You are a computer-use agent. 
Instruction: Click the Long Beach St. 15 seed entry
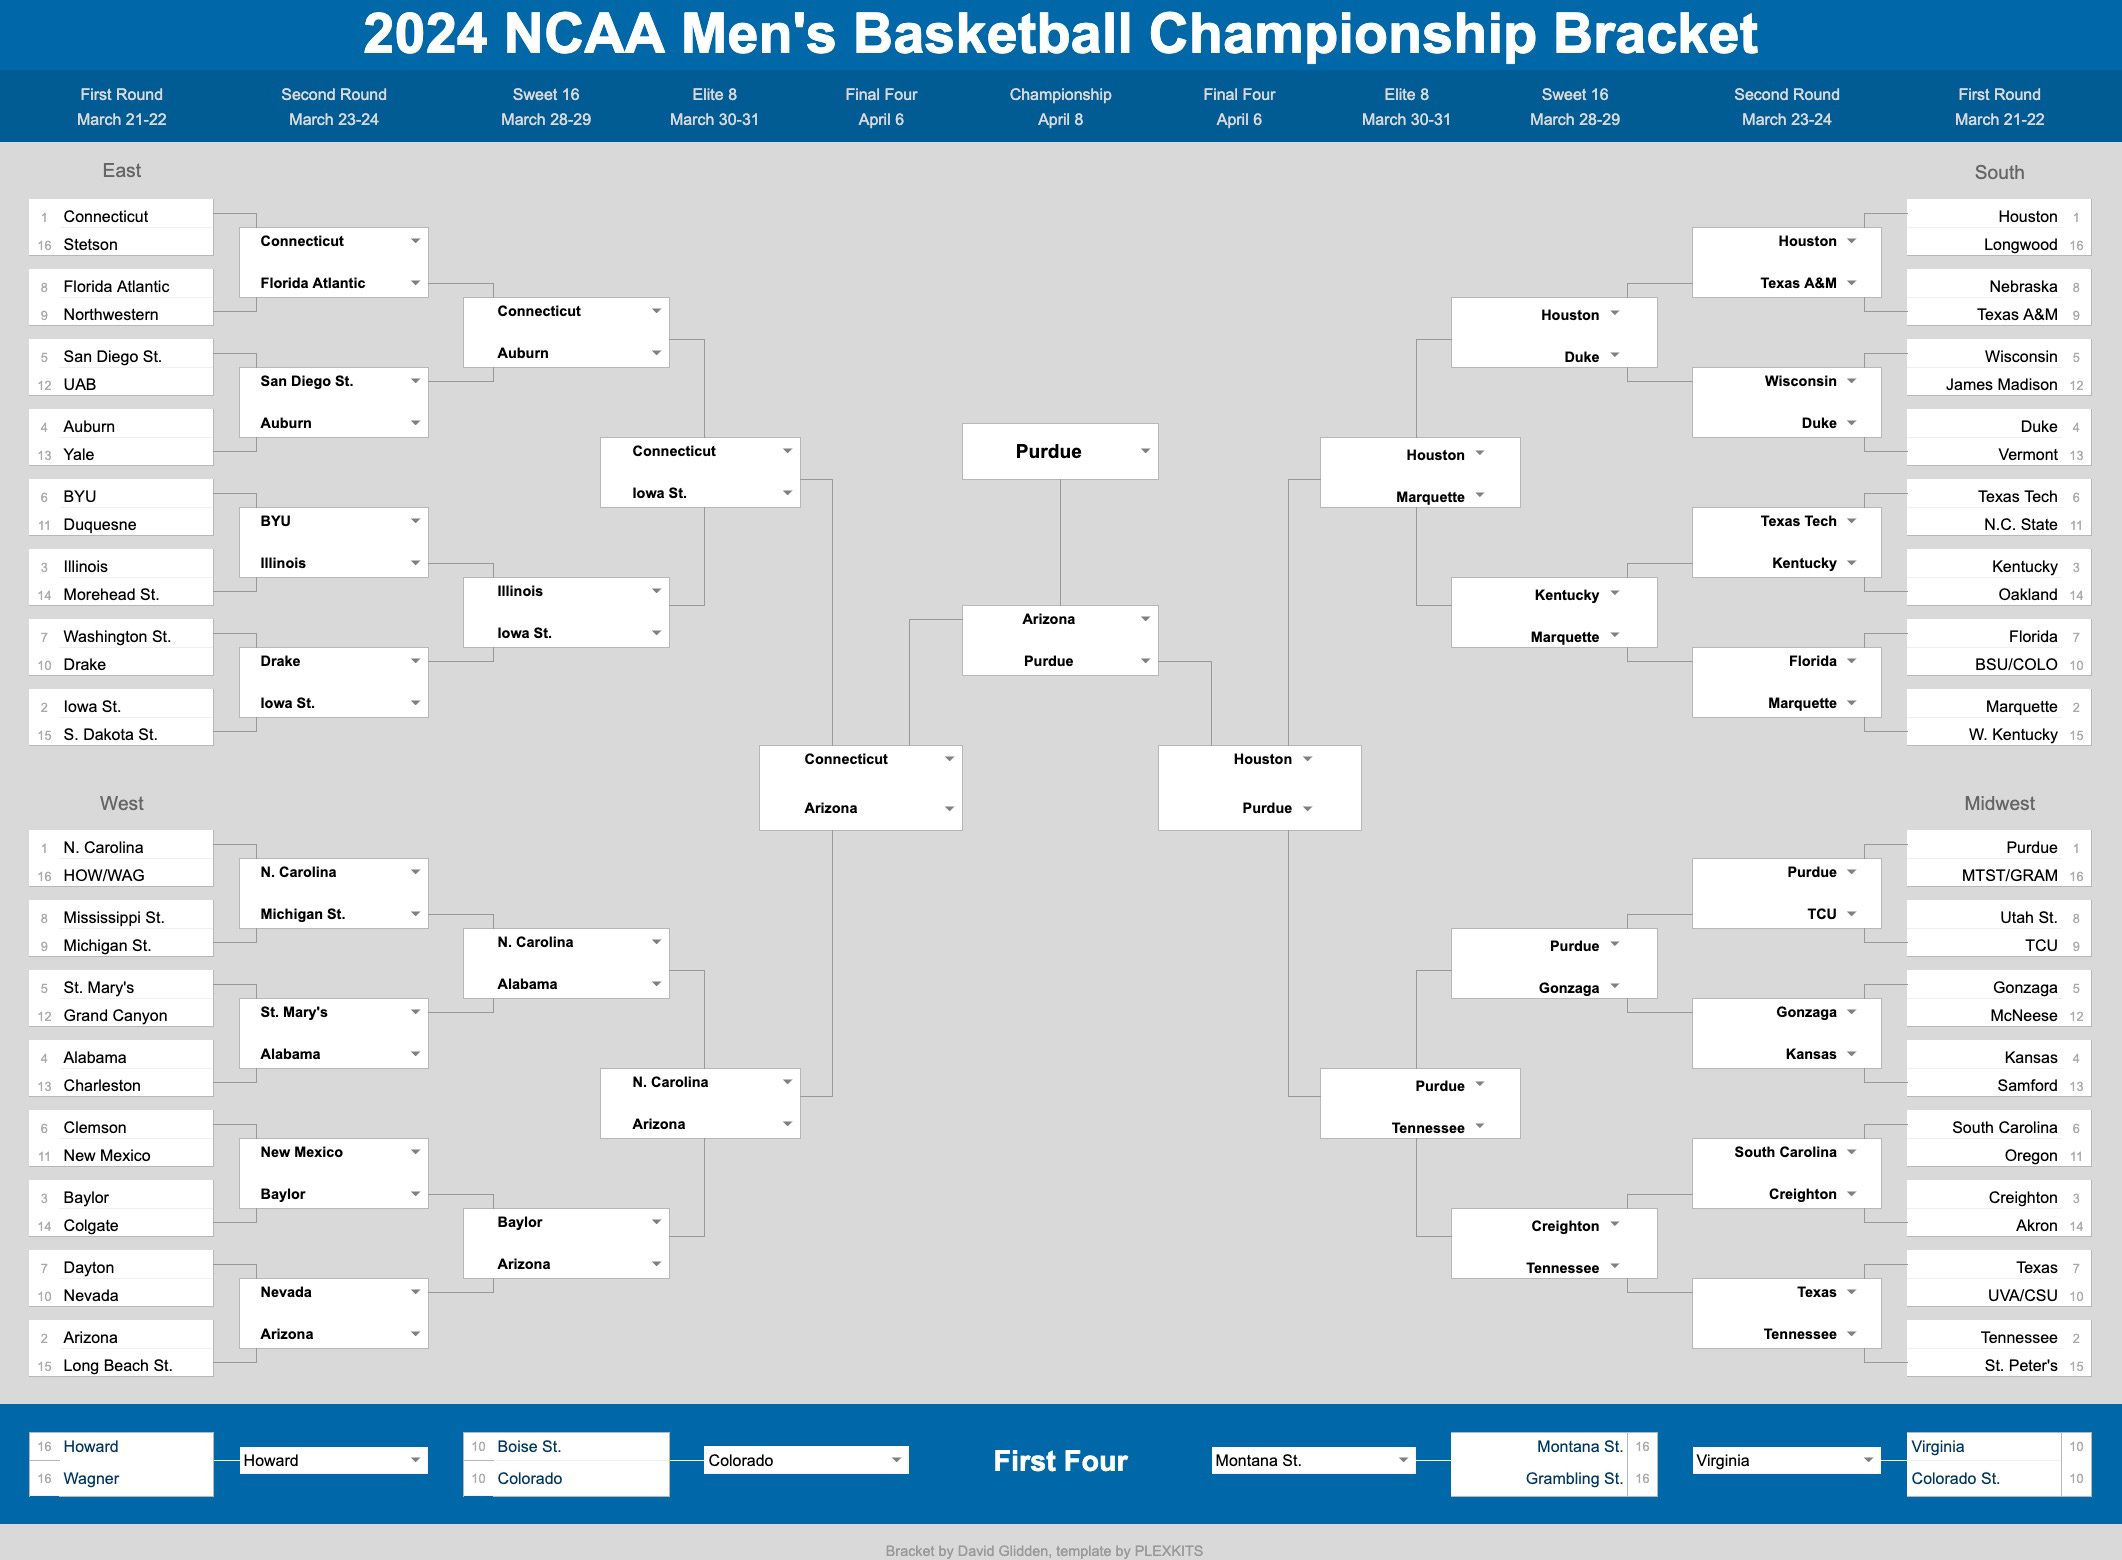pyautogui.click(x=112, y=1365)
